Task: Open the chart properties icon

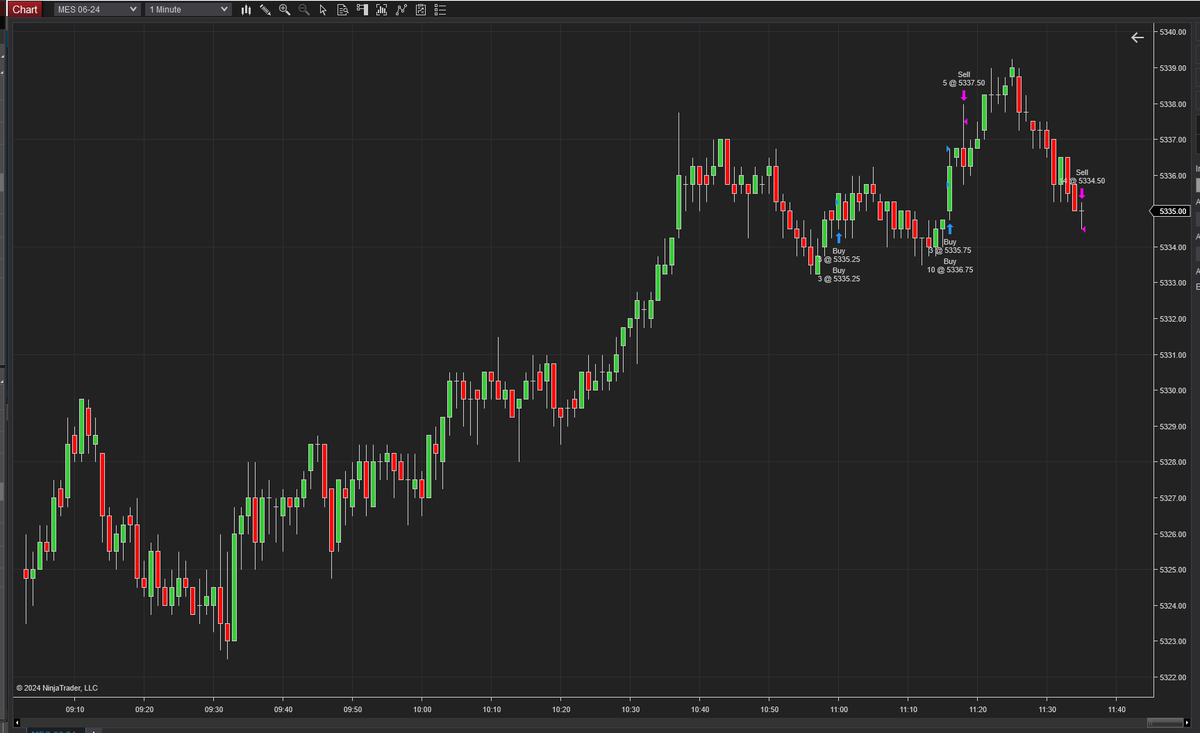Action: click(421, 9)
